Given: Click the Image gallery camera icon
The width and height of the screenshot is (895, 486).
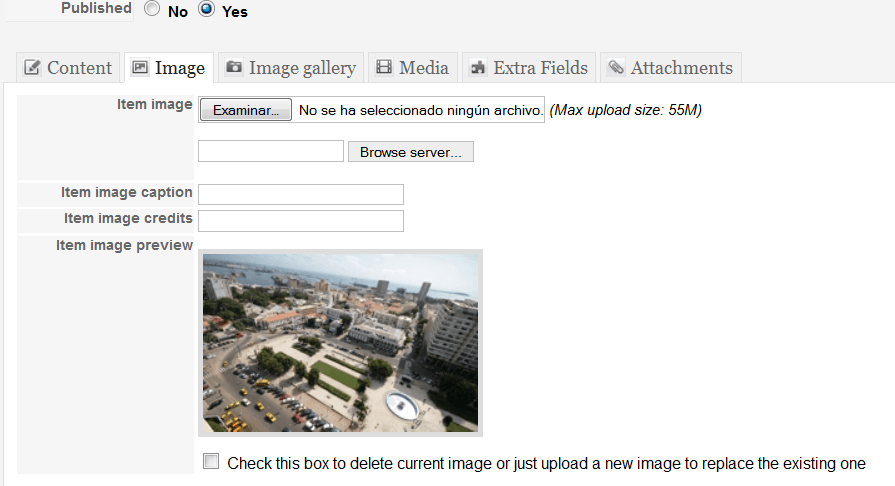Looking at the screenshot, I should pos(233,67).
